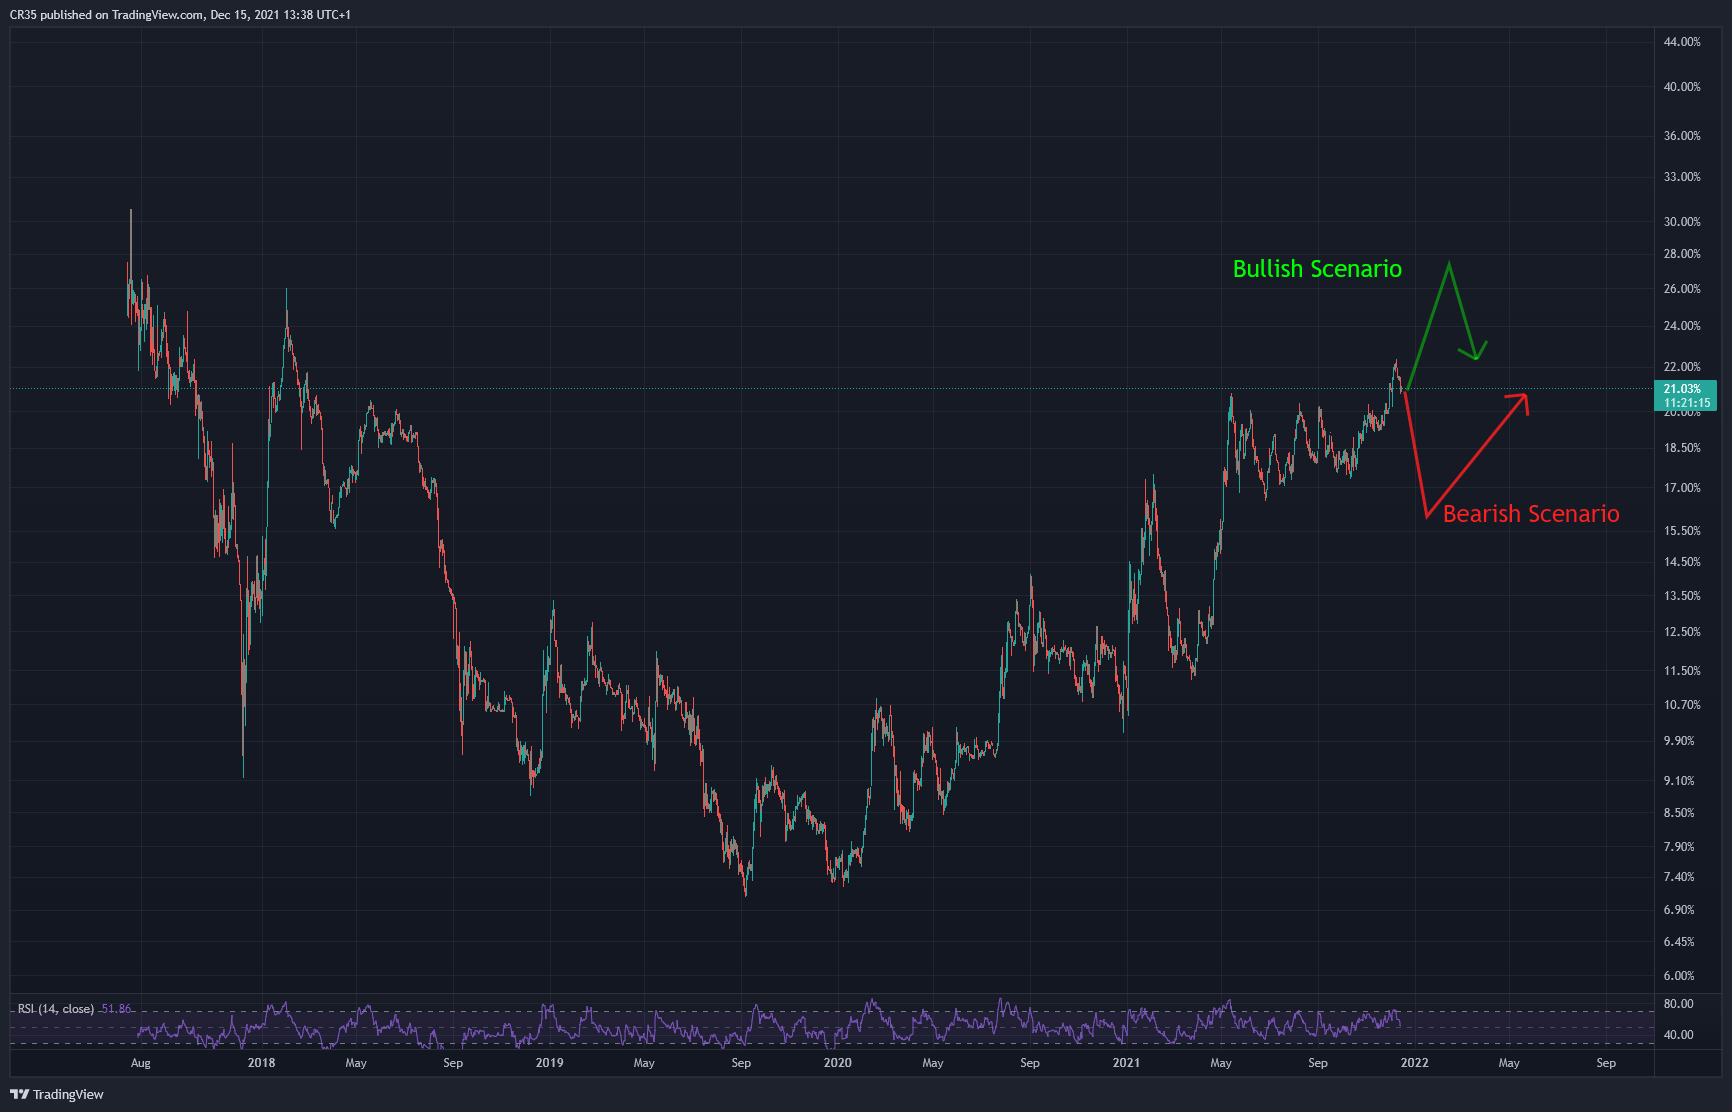Click the 6.00% price axis label

(x=1679, y=976)
